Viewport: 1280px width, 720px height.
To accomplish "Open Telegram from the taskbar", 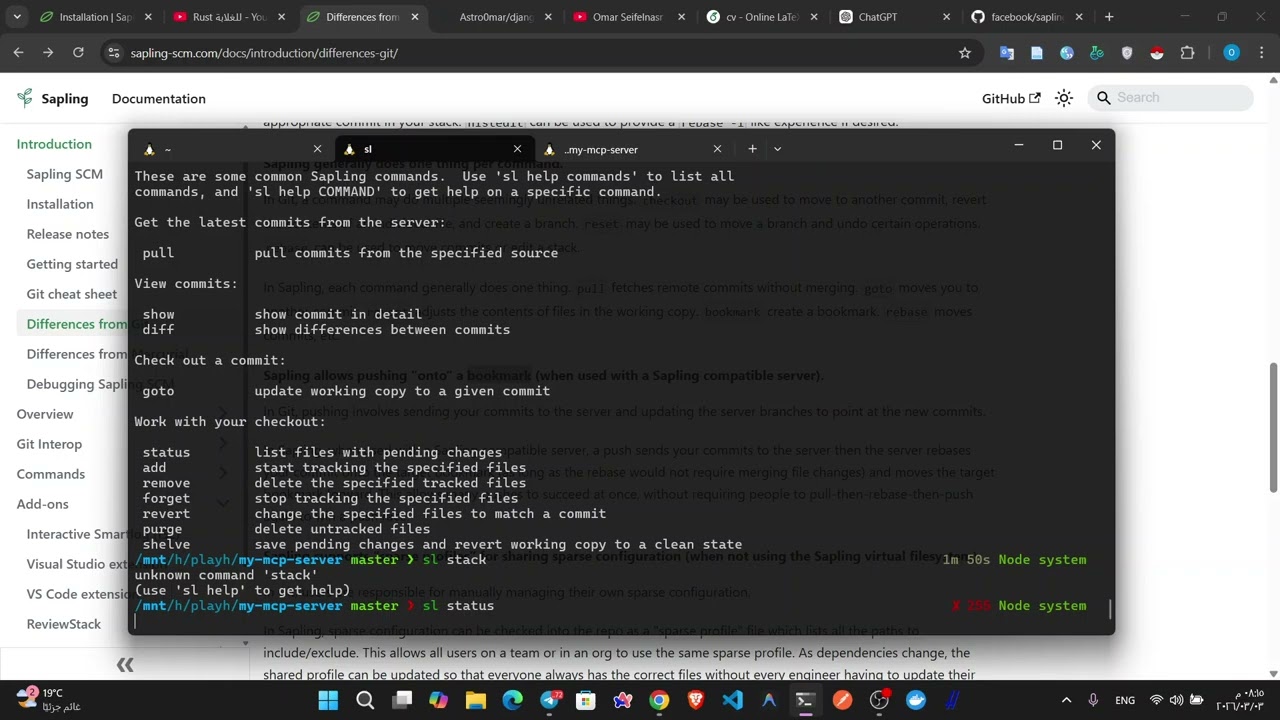I will point(549,700).
